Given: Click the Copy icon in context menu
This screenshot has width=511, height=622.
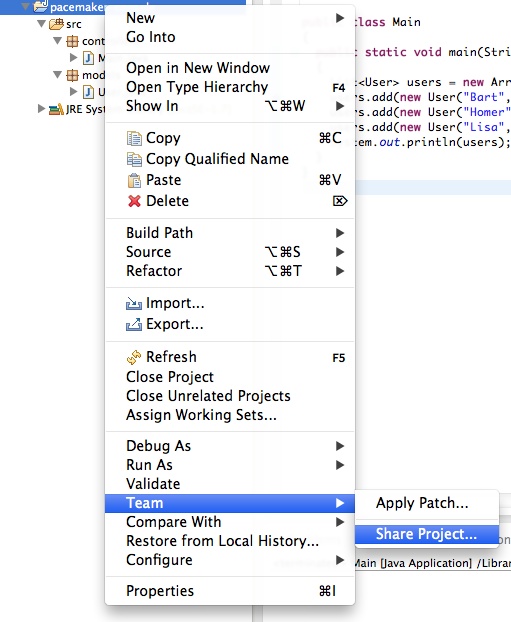Looking at the screenshot, I should point(134,138).
